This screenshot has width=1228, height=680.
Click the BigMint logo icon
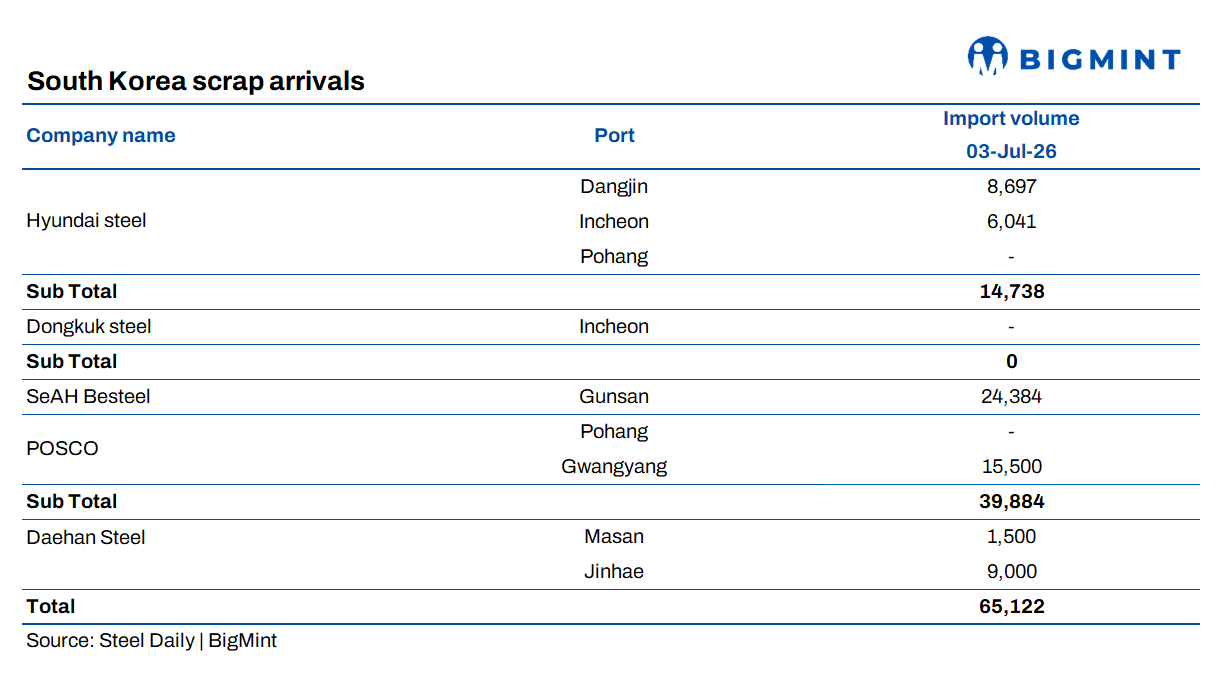pos(987,56)
